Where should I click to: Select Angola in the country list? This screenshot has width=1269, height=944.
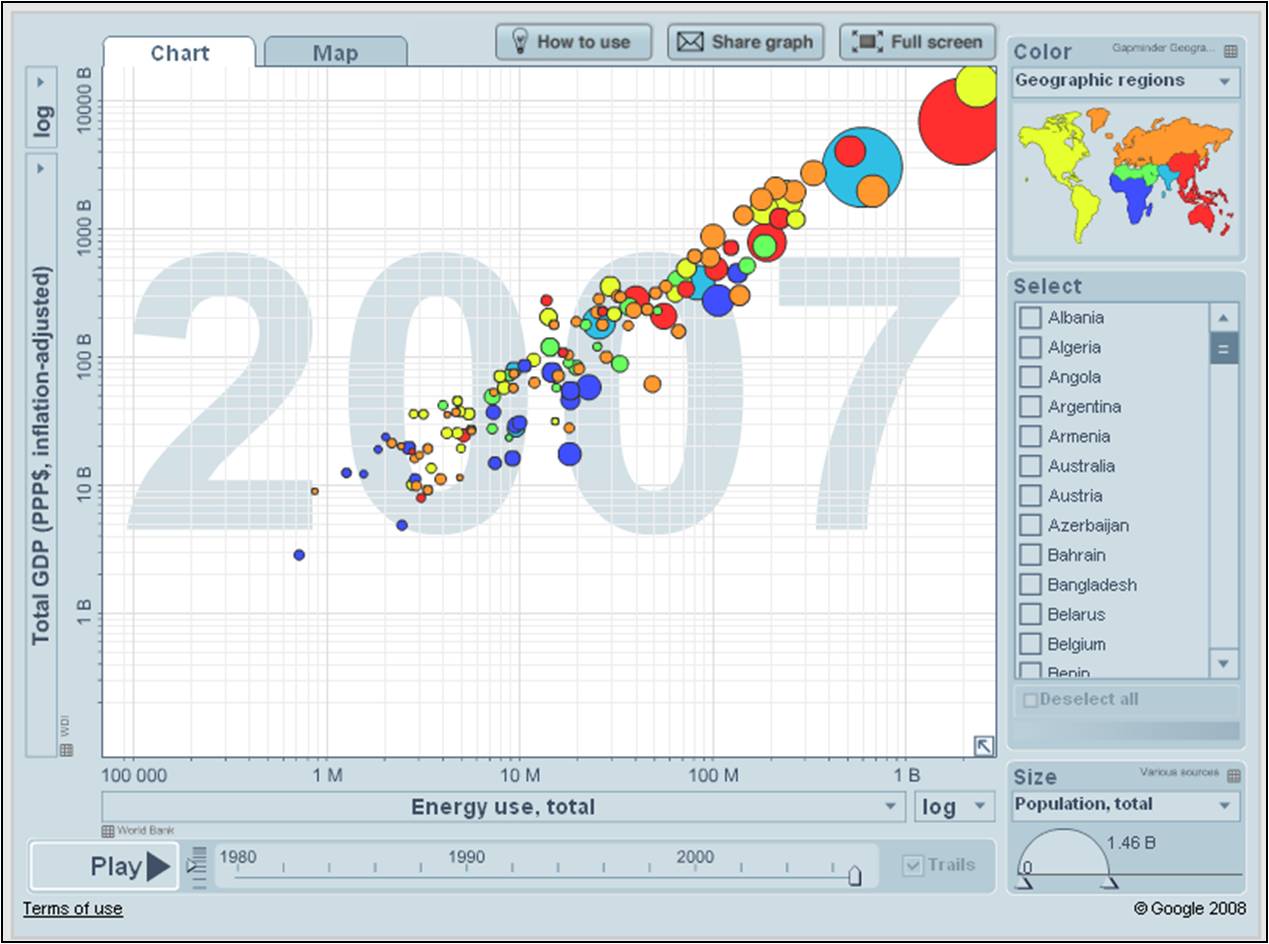pyautogui.click(x=1030, y=377)
